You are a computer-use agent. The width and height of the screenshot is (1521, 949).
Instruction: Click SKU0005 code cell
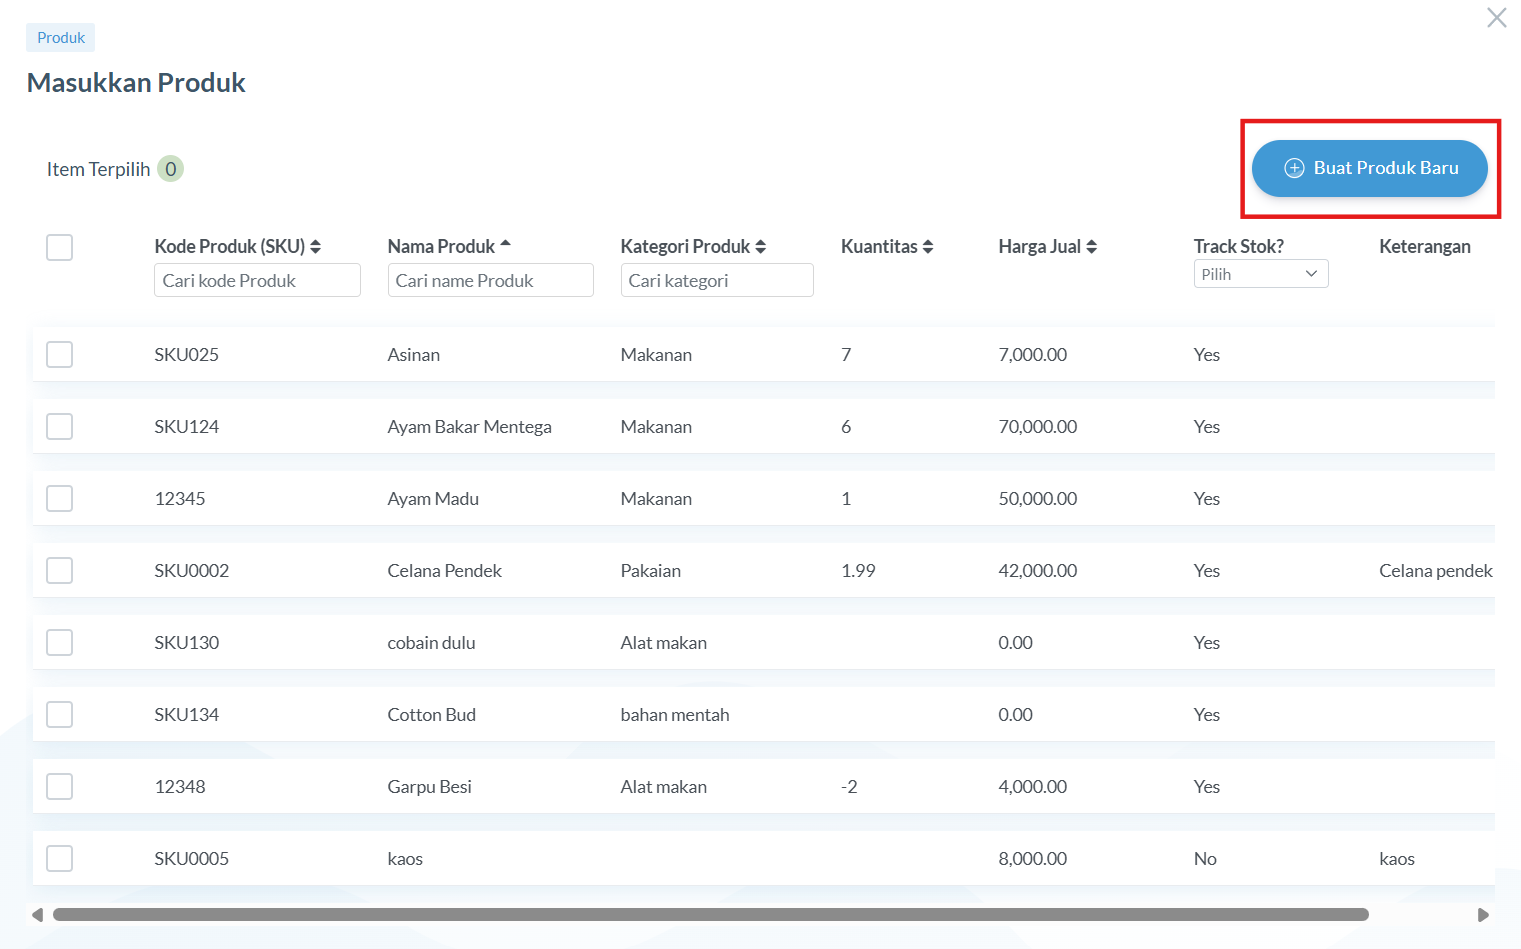[192, 859]
